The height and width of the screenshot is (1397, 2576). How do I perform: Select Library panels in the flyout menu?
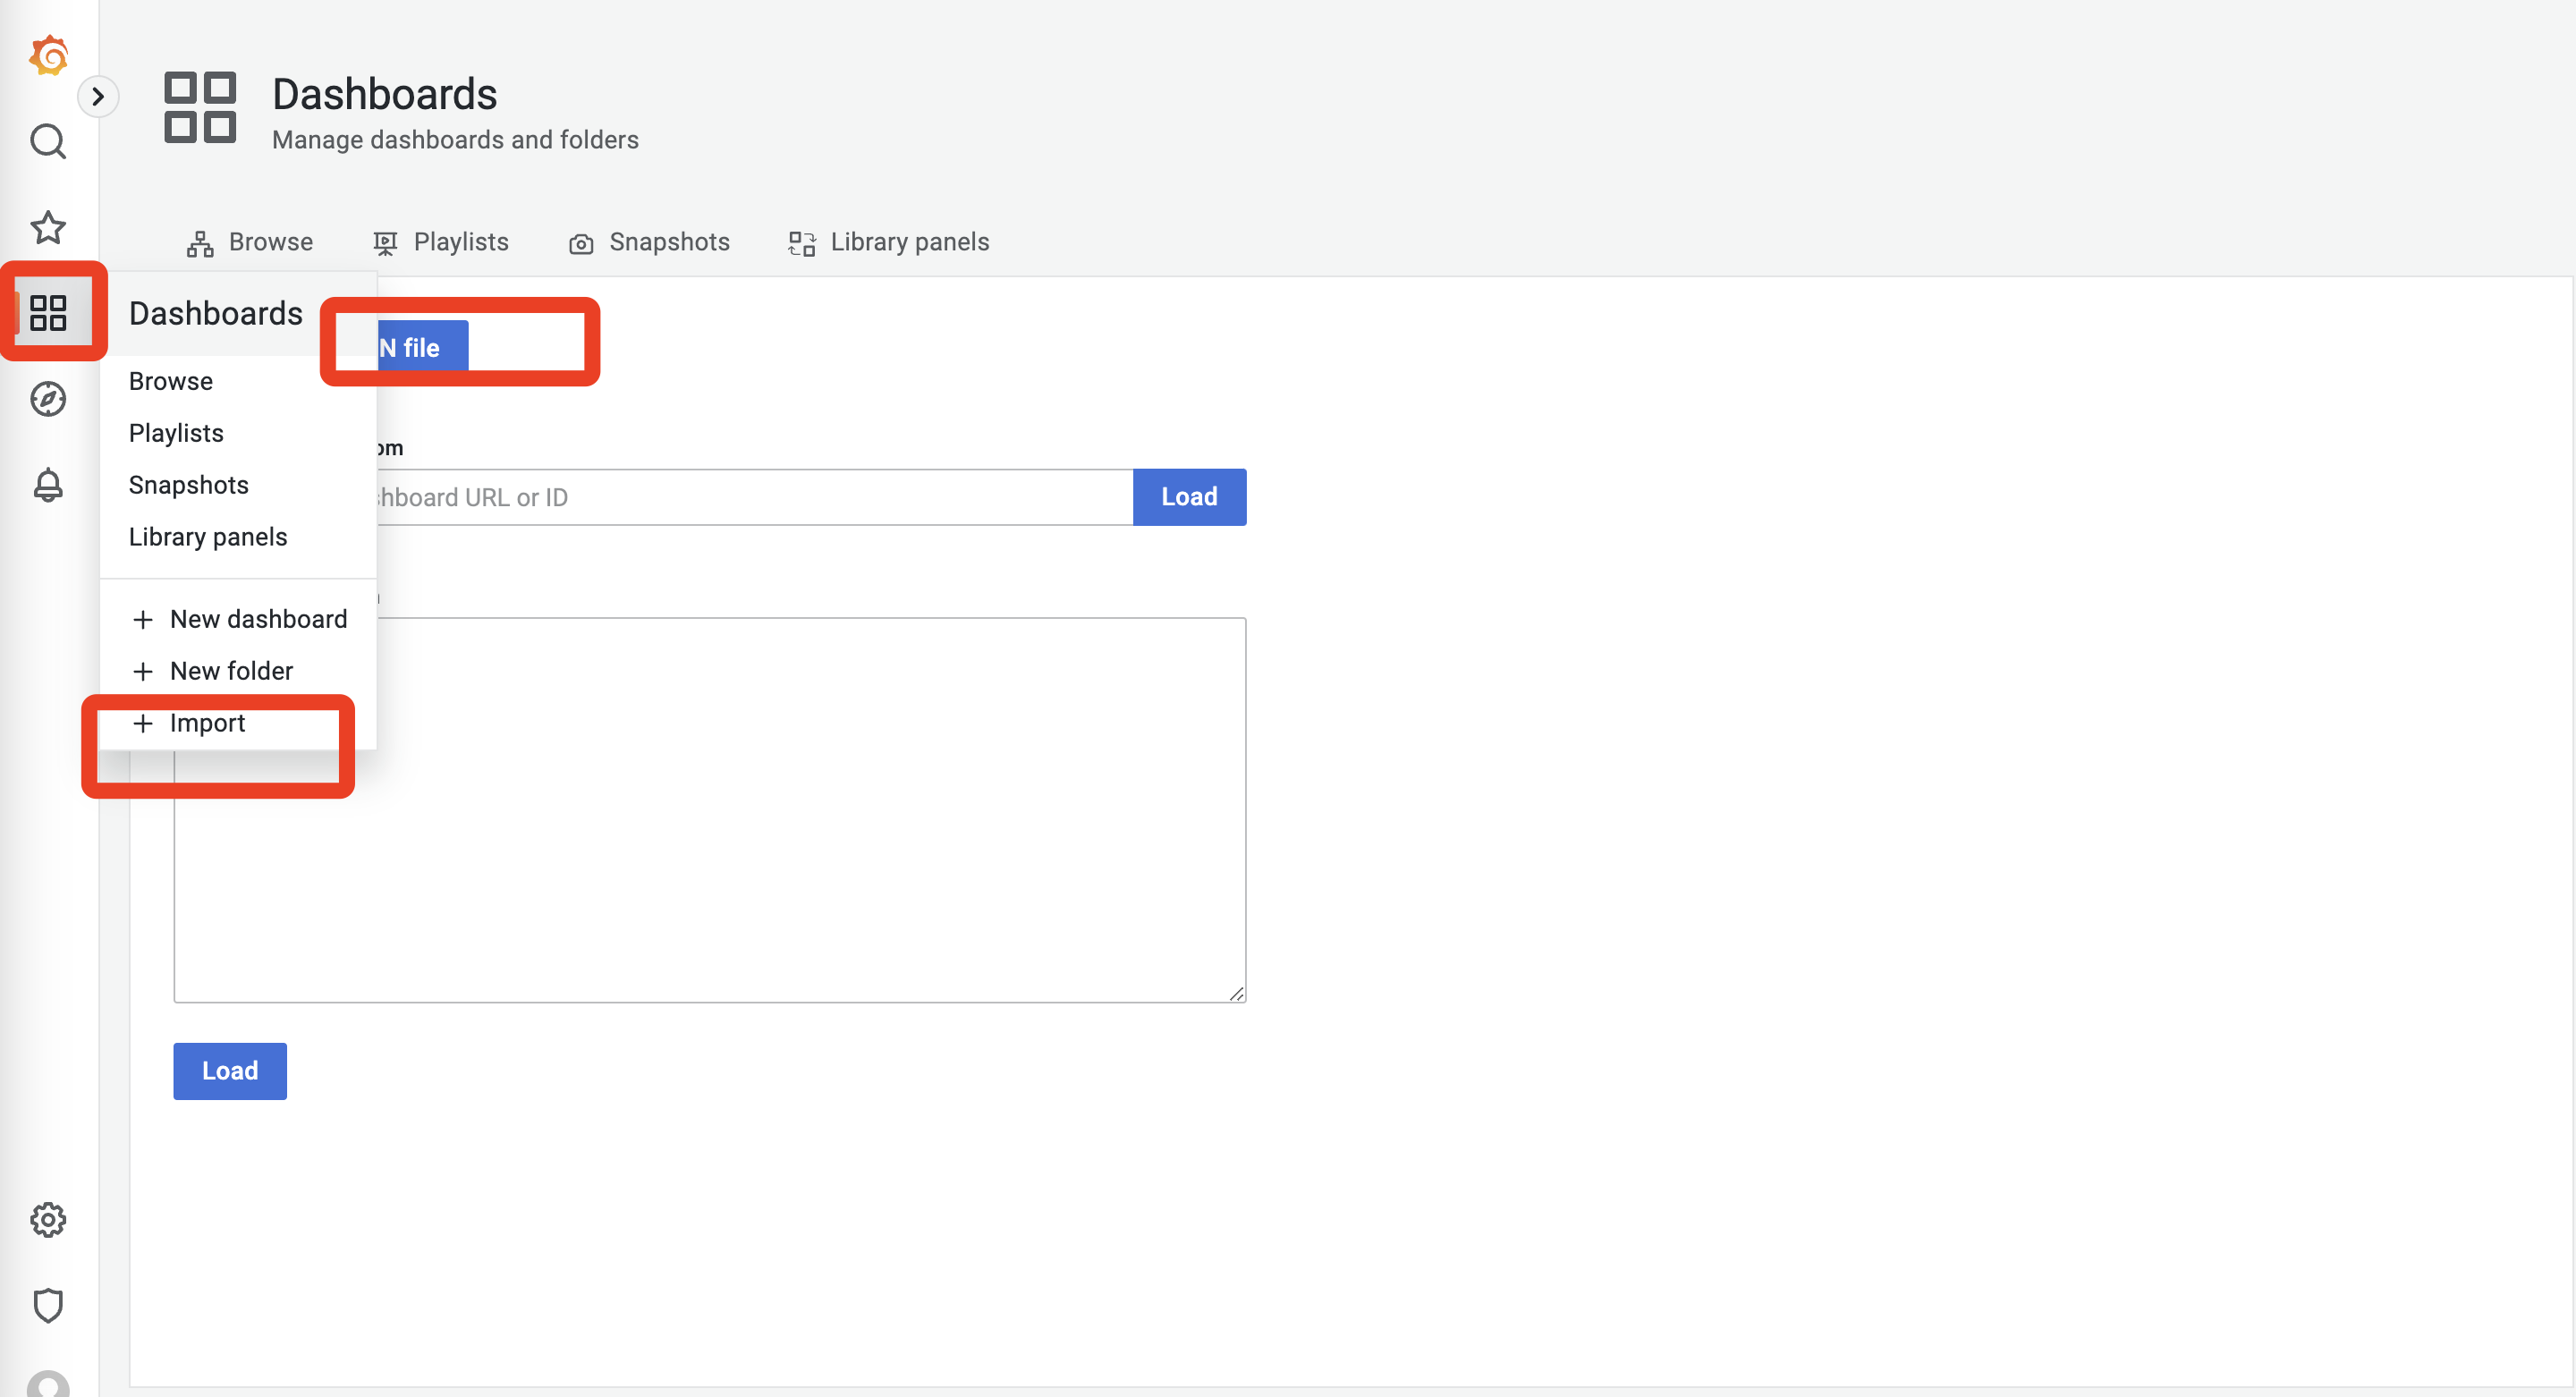tap(208, 537)
